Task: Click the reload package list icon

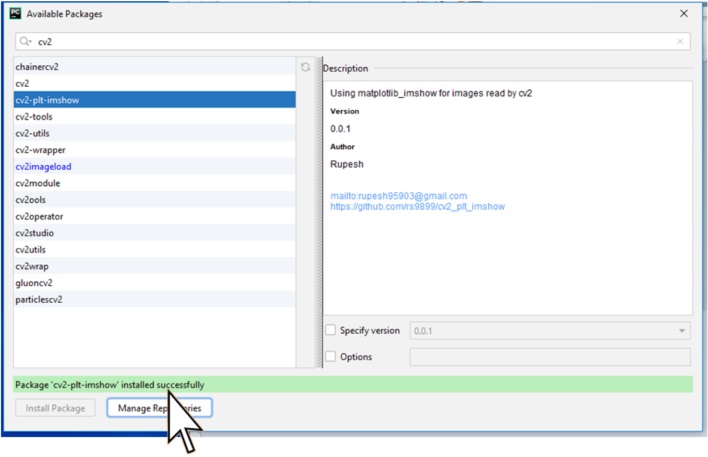Action: 306,67
